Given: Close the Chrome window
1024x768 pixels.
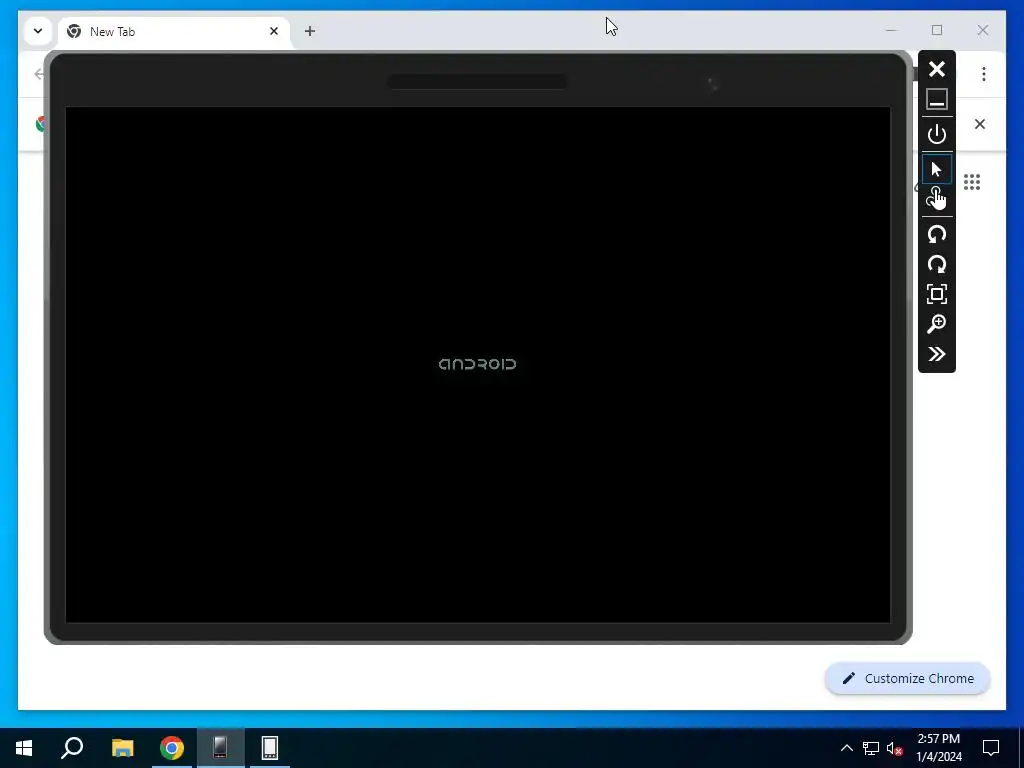Looking at the screenshot, I should [982, 30].
